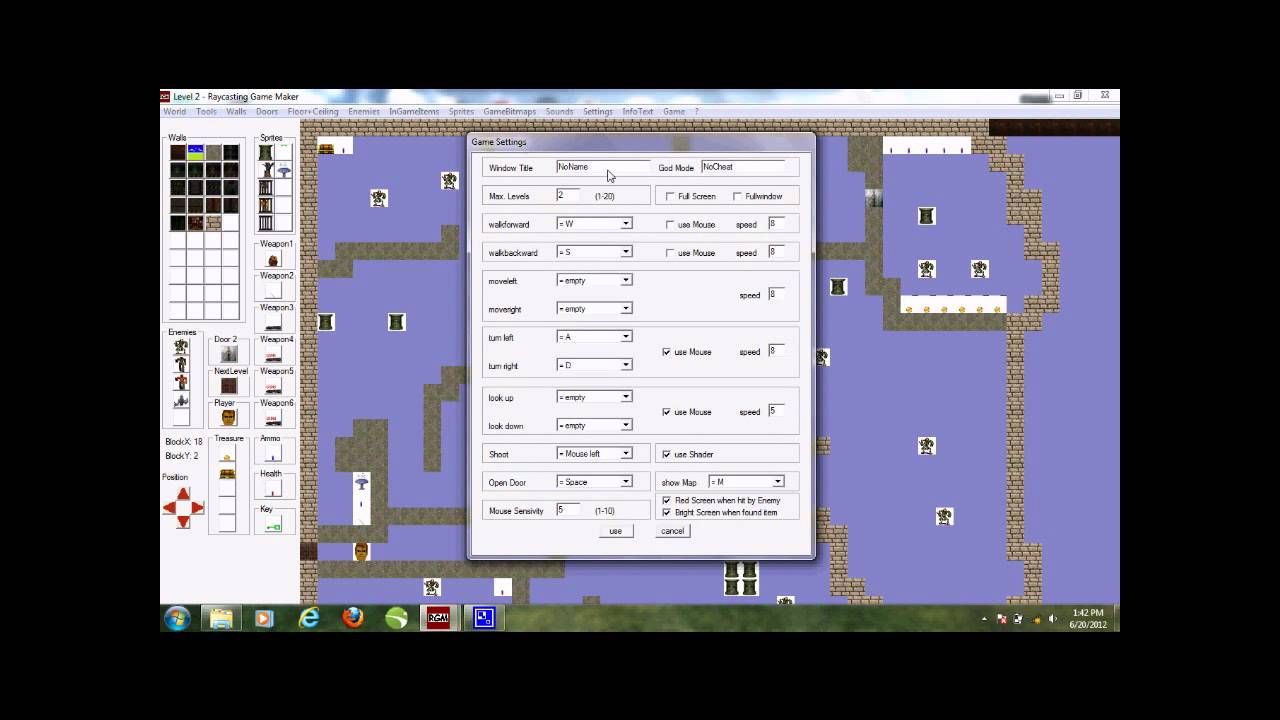Select the sky-and-grass wall texture tile
This screenshot has width=1280, height=720.
tap(195, 152)
